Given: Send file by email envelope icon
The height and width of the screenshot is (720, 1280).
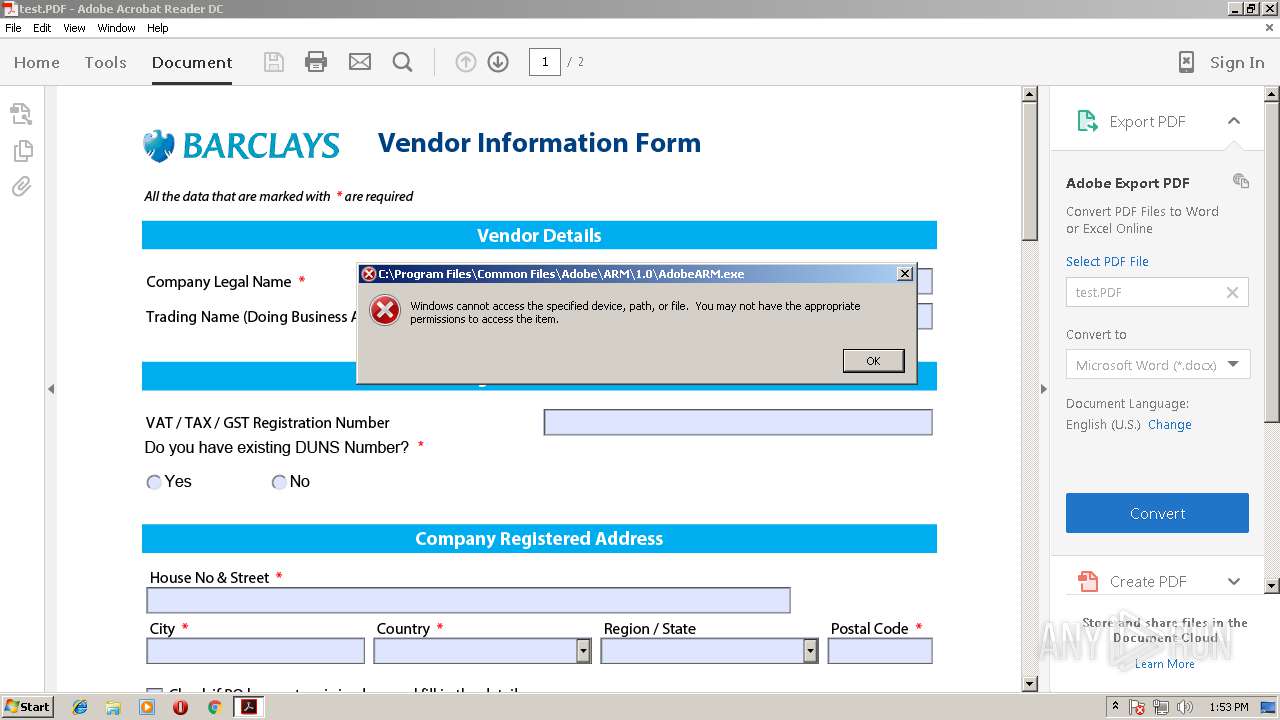Looking at the screenshot, I should tap(360, 62).
